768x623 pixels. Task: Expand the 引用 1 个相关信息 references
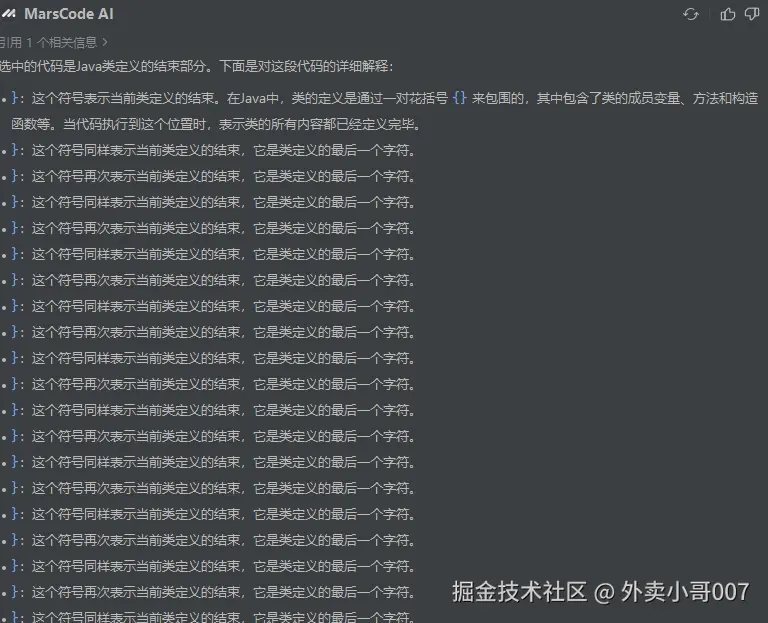[50, 42]
